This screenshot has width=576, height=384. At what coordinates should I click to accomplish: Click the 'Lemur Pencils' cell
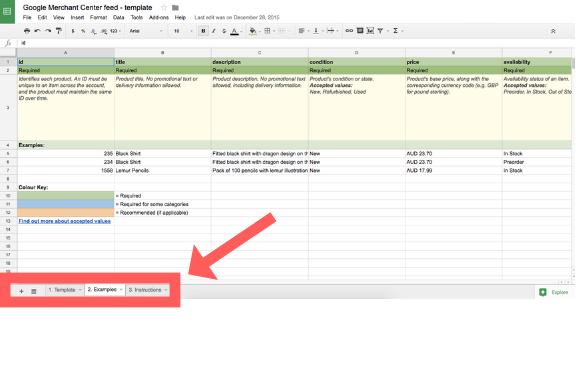(x=163, y=171)
